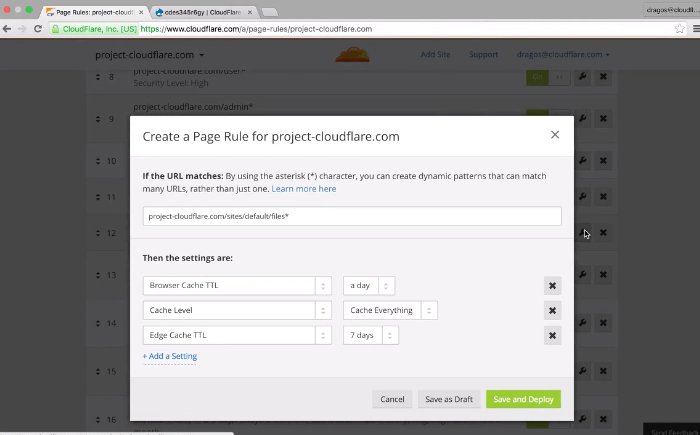Edit rule 13 with the wrench icon
Image resolution: width=700 pixels, height=435 pixels.
tap(582, 275)
